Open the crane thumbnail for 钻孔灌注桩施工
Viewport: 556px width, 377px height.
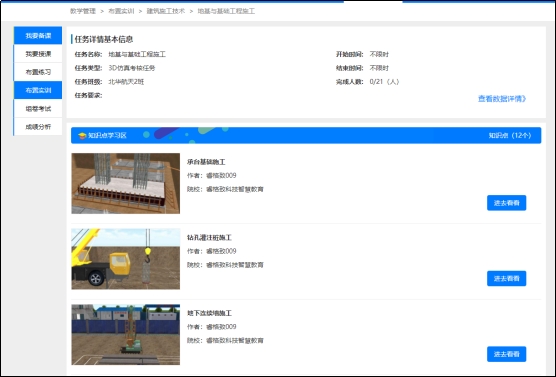[126, 259]
